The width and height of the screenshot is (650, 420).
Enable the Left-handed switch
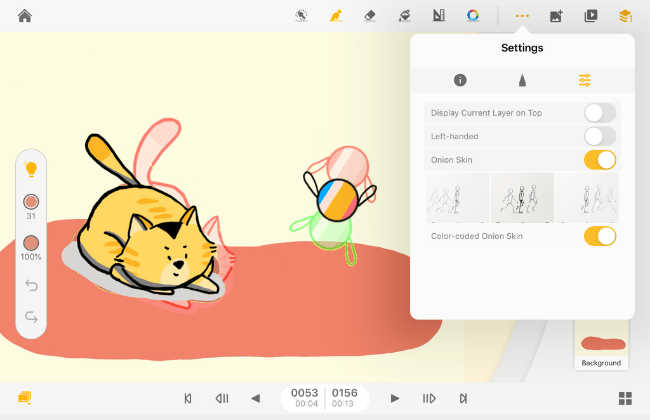tap(600, 136)
